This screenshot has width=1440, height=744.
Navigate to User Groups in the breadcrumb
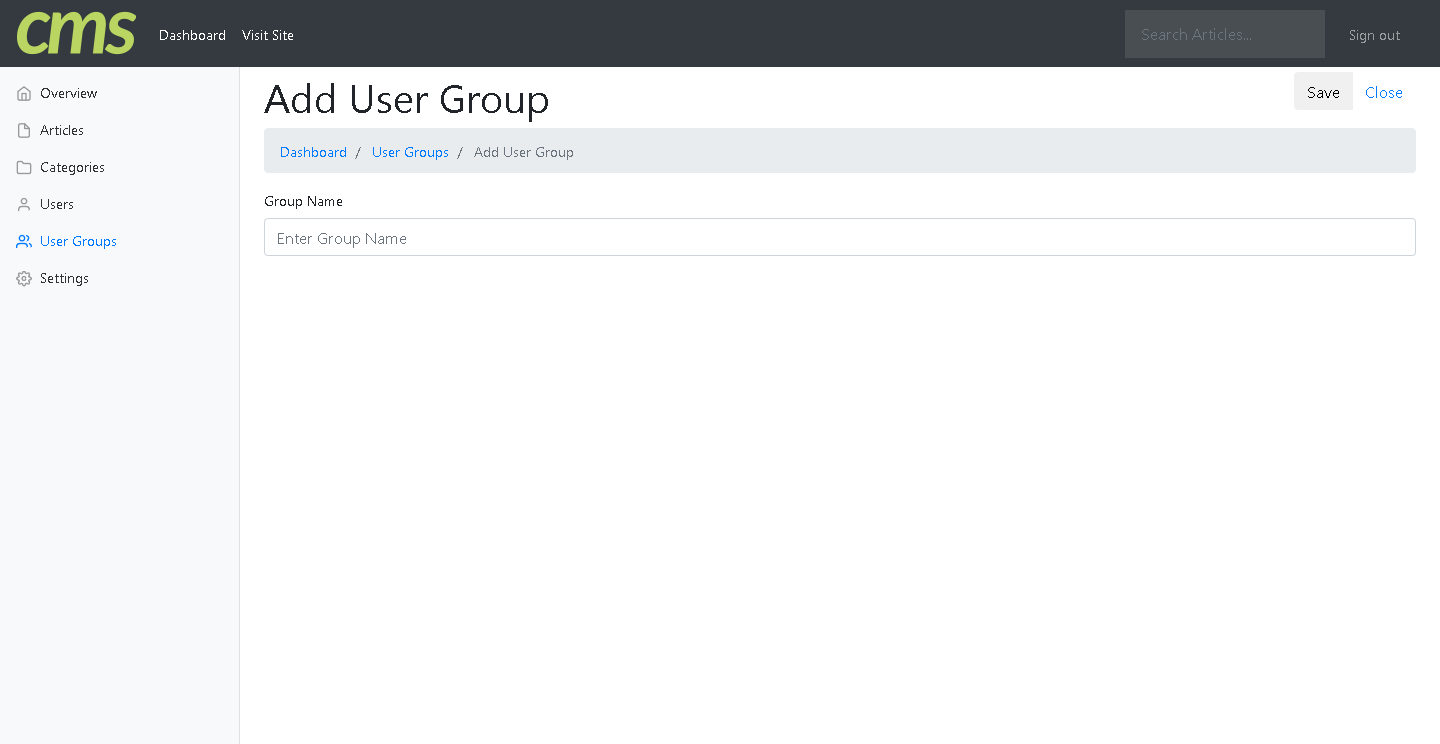410,152
